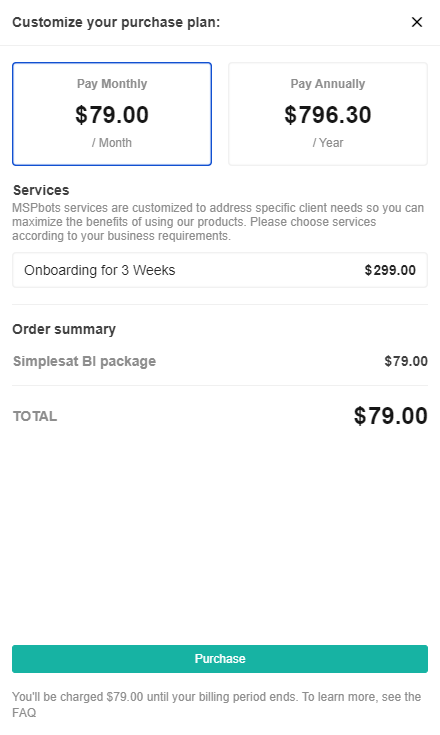440x735 pixels.
Task: Click the billing period charge notice text
Action: coord(216,705)
